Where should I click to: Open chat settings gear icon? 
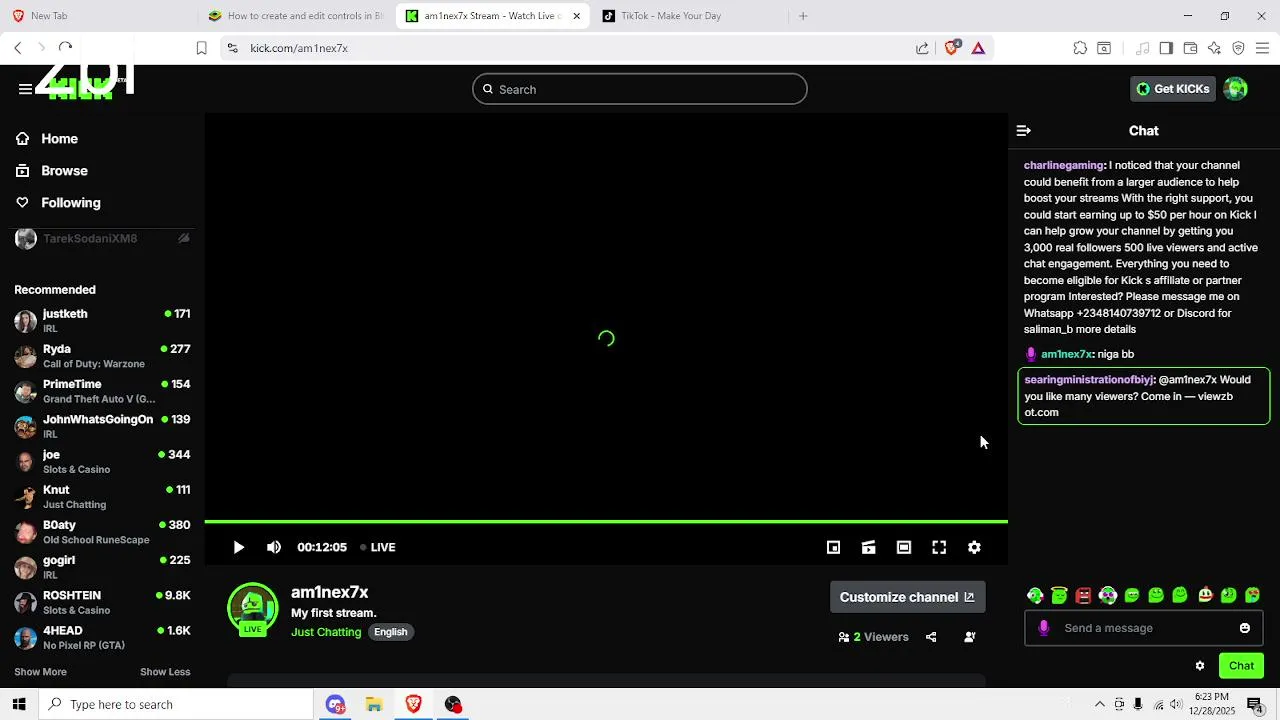tap(1200, 666)
